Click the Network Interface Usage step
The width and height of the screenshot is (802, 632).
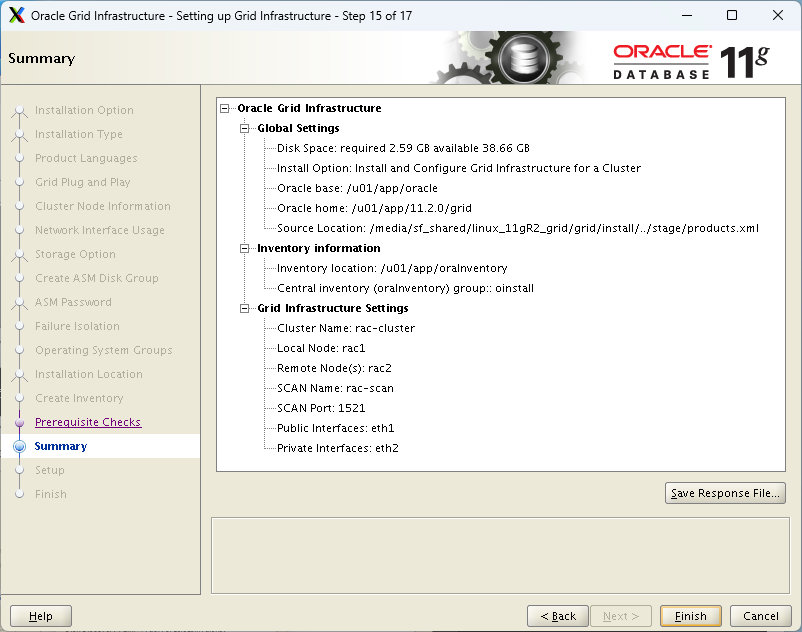(x=100, y=231)
